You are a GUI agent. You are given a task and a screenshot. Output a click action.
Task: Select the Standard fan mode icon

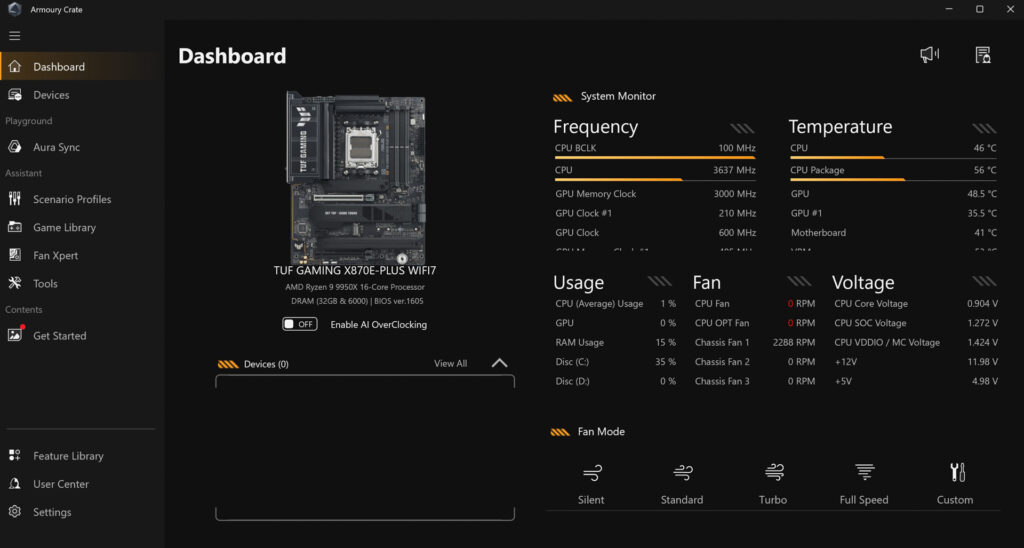[x=682, y=472]
